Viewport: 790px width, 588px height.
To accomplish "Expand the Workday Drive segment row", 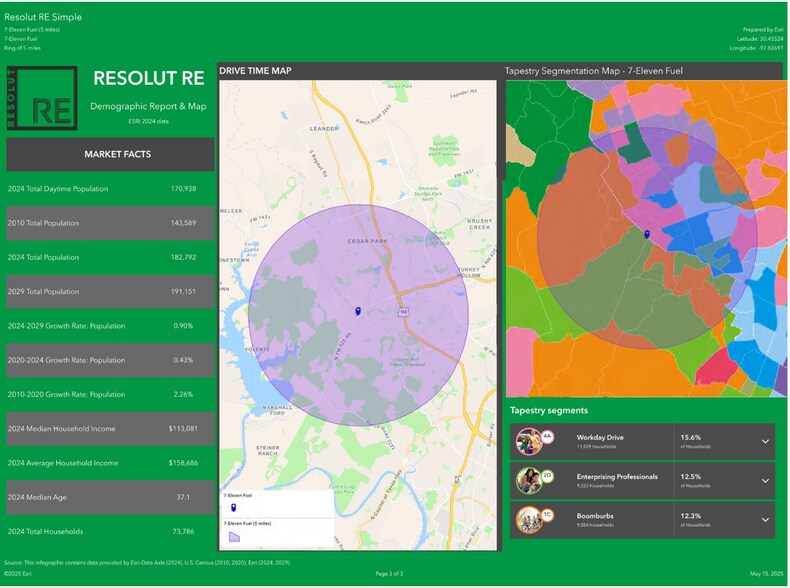I will [x=765, y=441].
